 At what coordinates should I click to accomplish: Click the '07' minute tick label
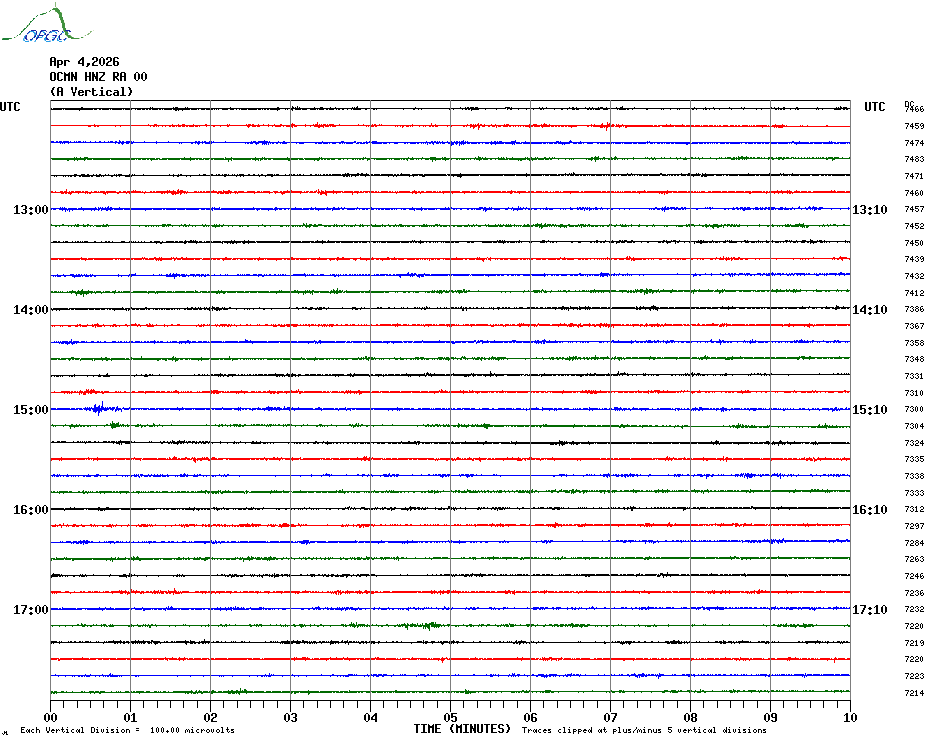click(x=610, y=717)
